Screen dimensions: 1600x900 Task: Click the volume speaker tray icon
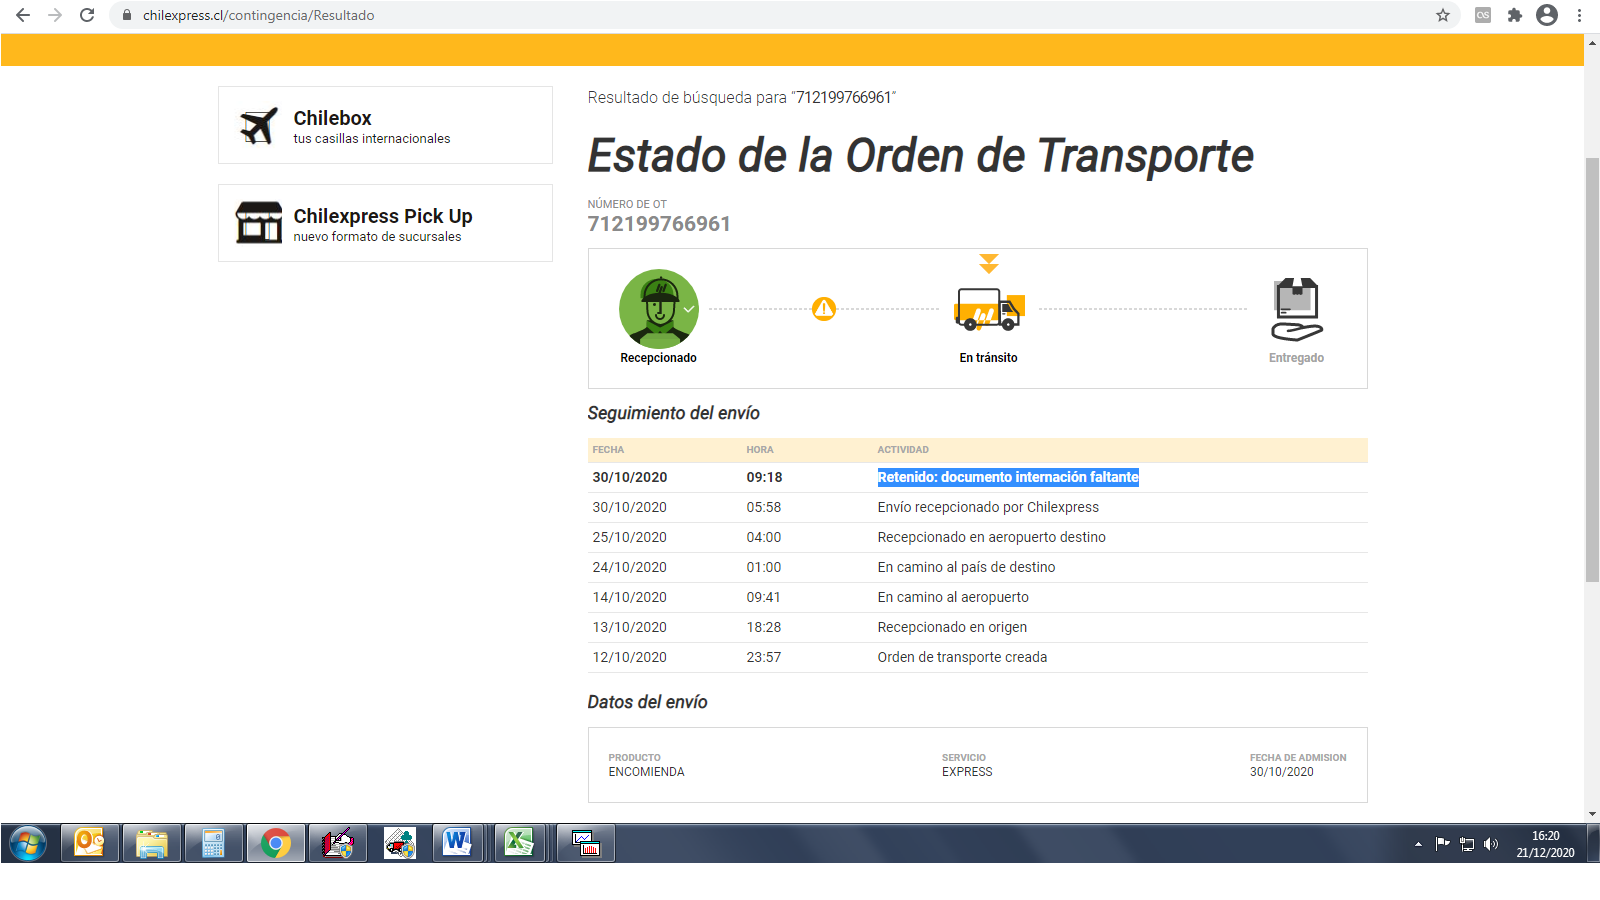pyautogui.click(x=1491, y=844)
